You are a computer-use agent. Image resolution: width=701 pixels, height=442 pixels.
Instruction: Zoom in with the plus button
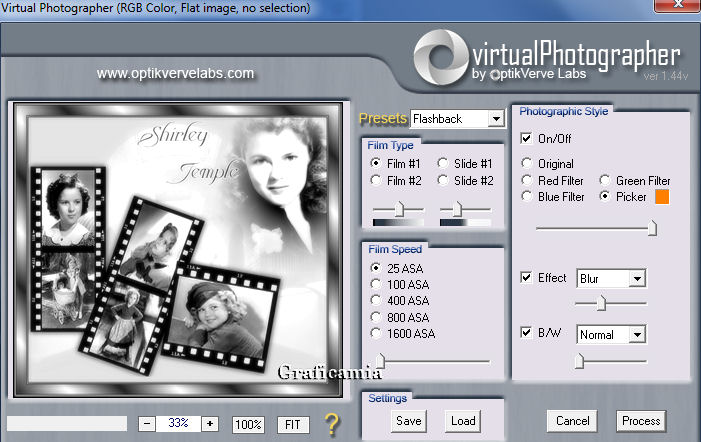coord(210,423)
